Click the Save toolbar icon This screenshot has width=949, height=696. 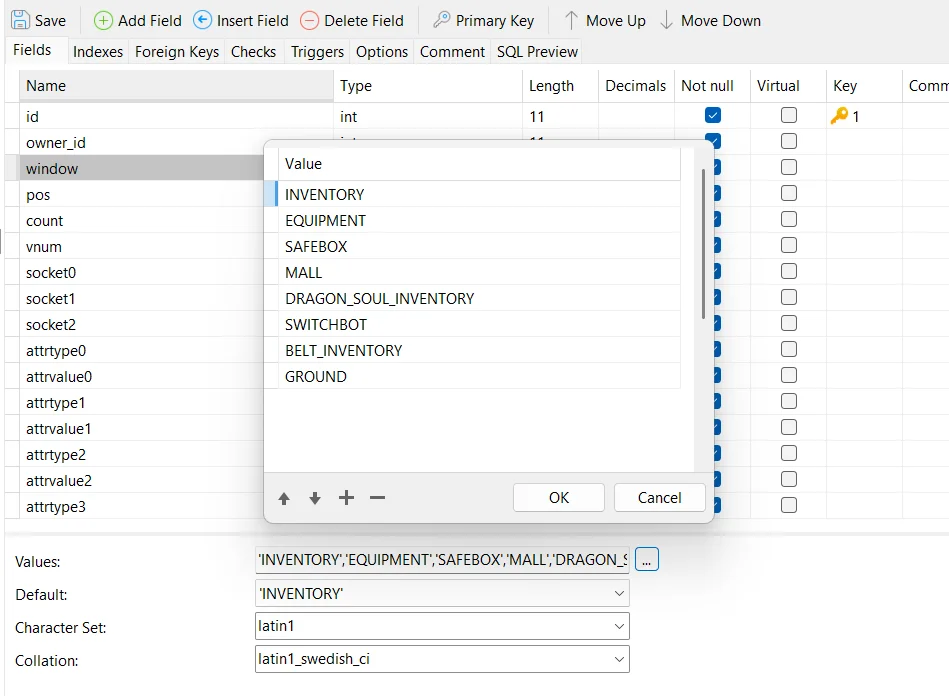tap(20, 20)
